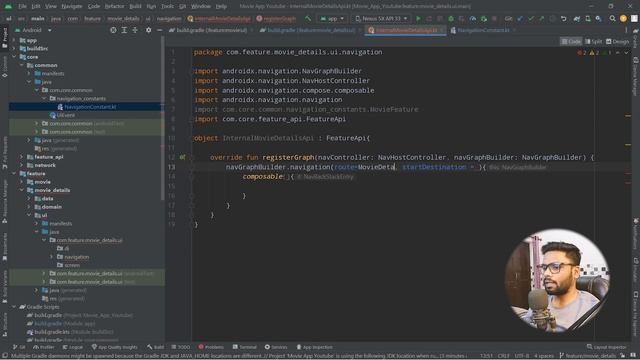
Task: Click the Git update project arrow
Action: 520,18
